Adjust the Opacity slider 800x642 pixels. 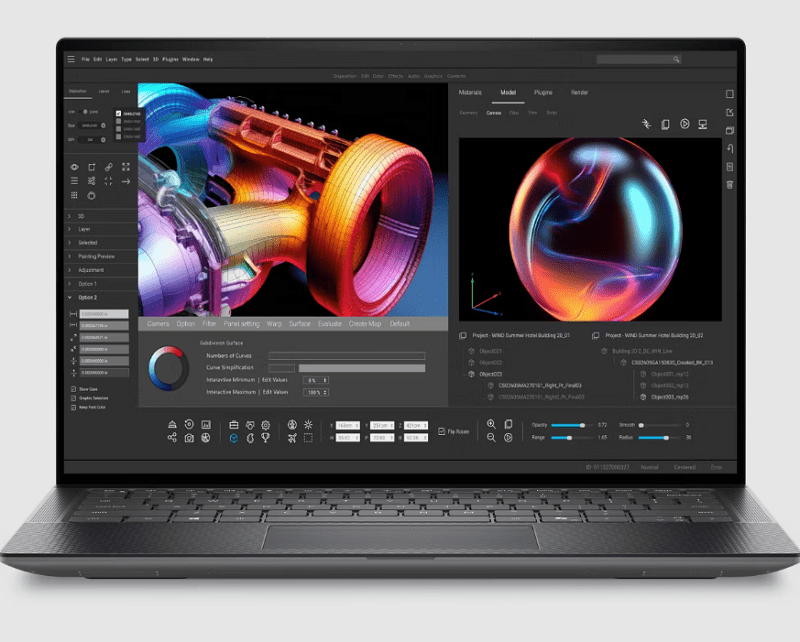pyautogui.click(x=571, y=425)
